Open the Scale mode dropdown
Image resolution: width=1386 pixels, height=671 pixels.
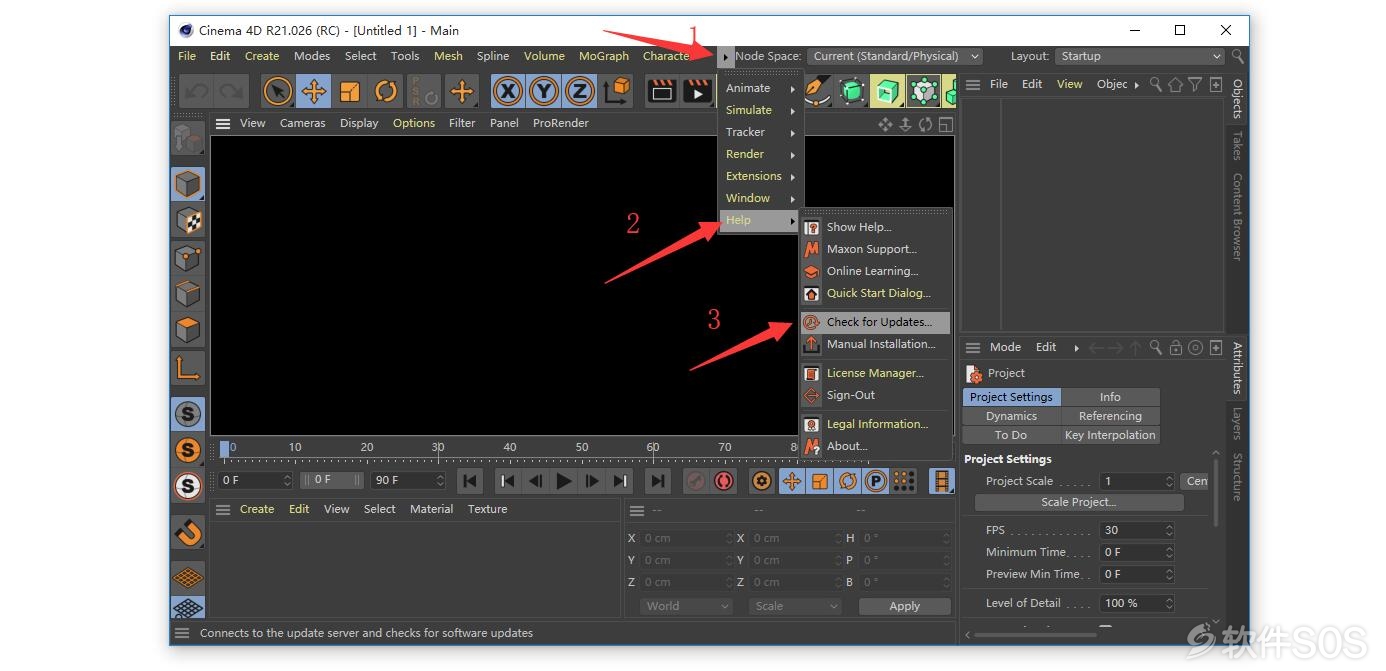(x=796, y=606)
